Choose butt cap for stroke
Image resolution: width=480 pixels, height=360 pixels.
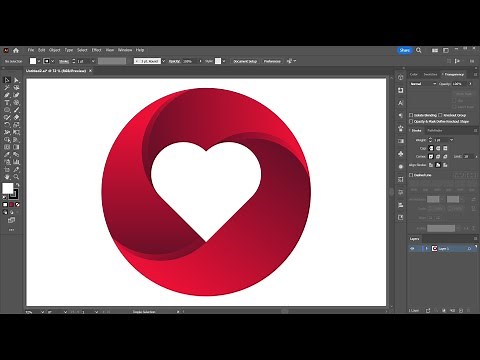click(x=431, y=148)
